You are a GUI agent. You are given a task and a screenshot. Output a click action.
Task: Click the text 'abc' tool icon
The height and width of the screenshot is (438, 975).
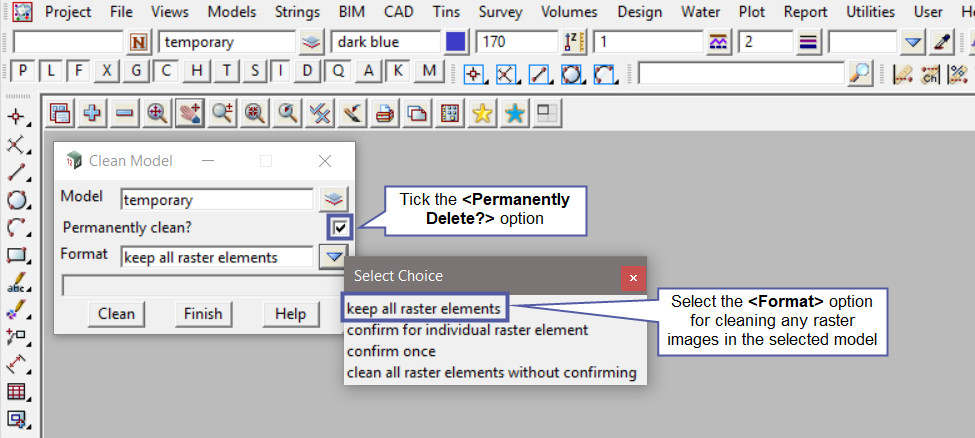[16, 283]
